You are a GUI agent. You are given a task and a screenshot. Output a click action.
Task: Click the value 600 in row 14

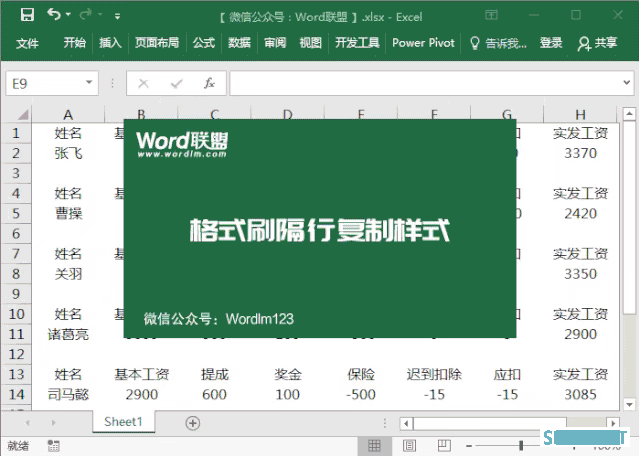tap(214, 394)
